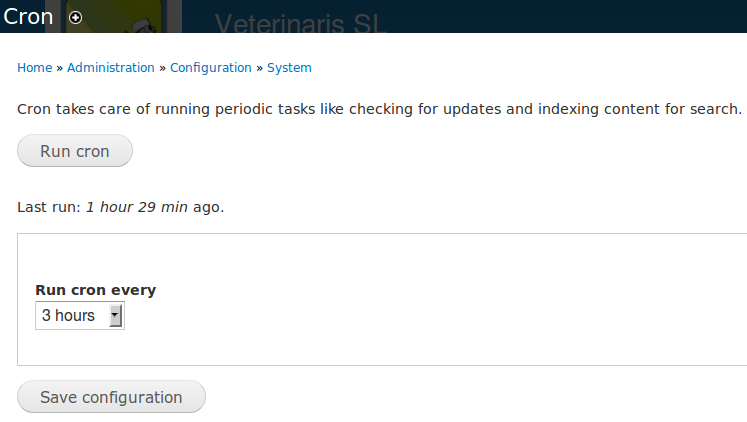The height and width of the screenshot is (422, 747).
Task: Click the small arrow on the interval dropdown
Action: [115, 316]
